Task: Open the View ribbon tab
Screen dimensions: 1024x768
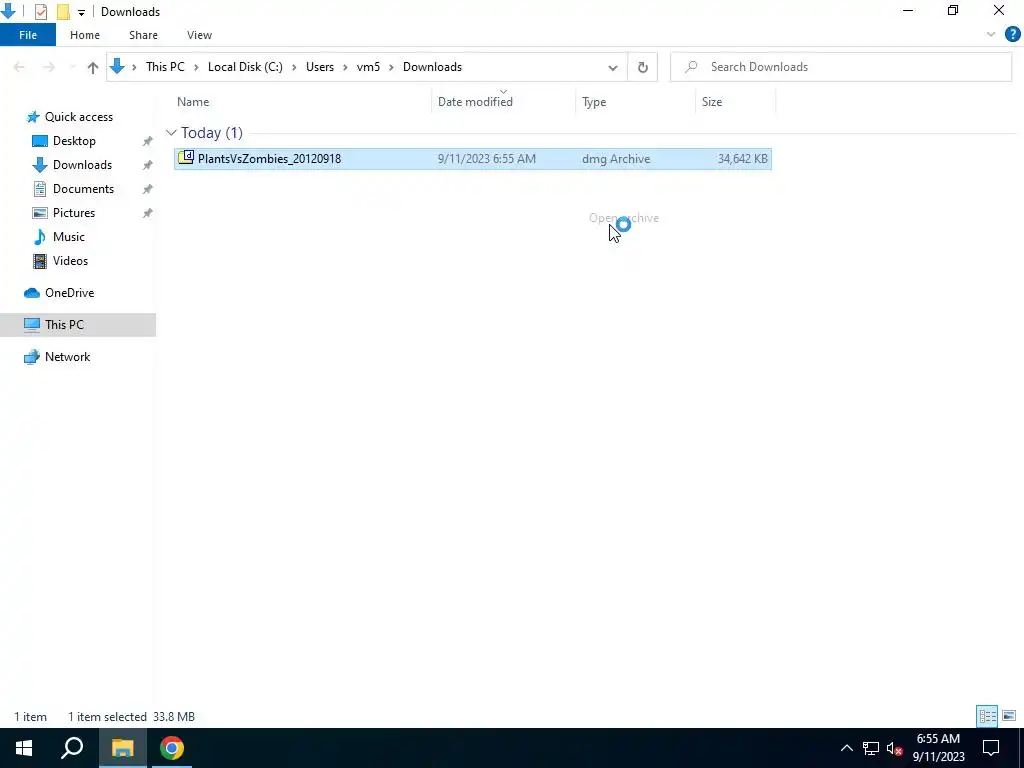Action: click(x=199, y=35)
